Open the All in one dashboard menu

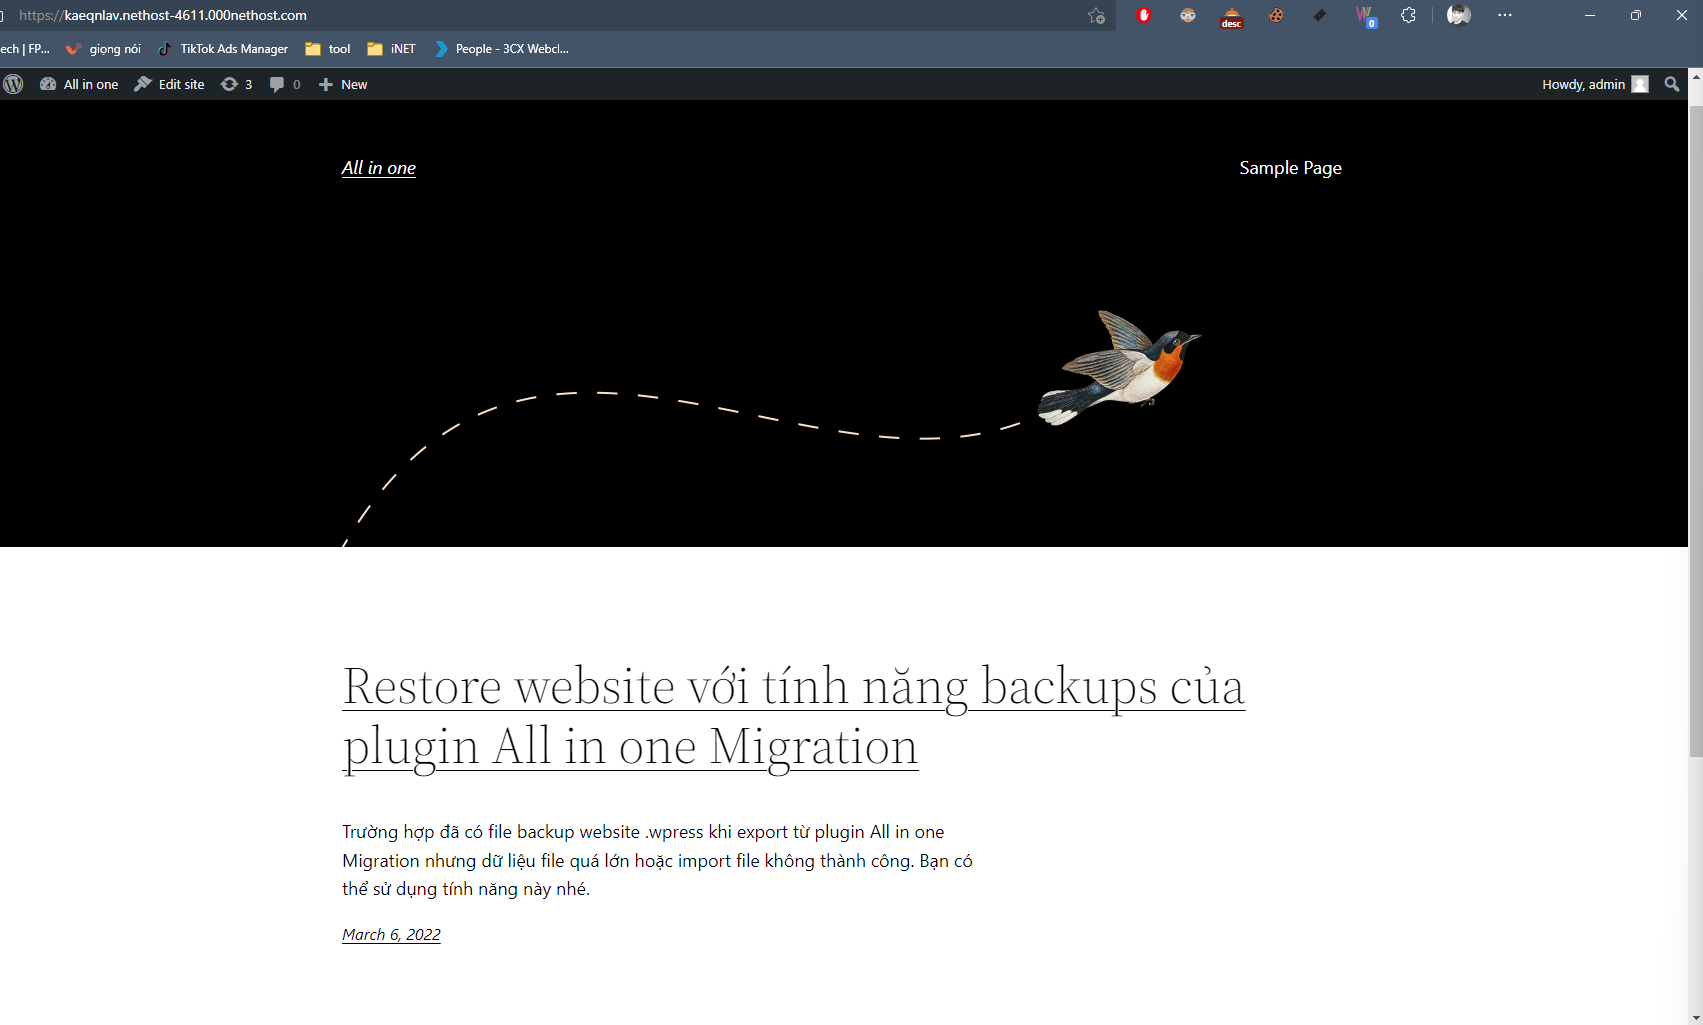[79, 84]
